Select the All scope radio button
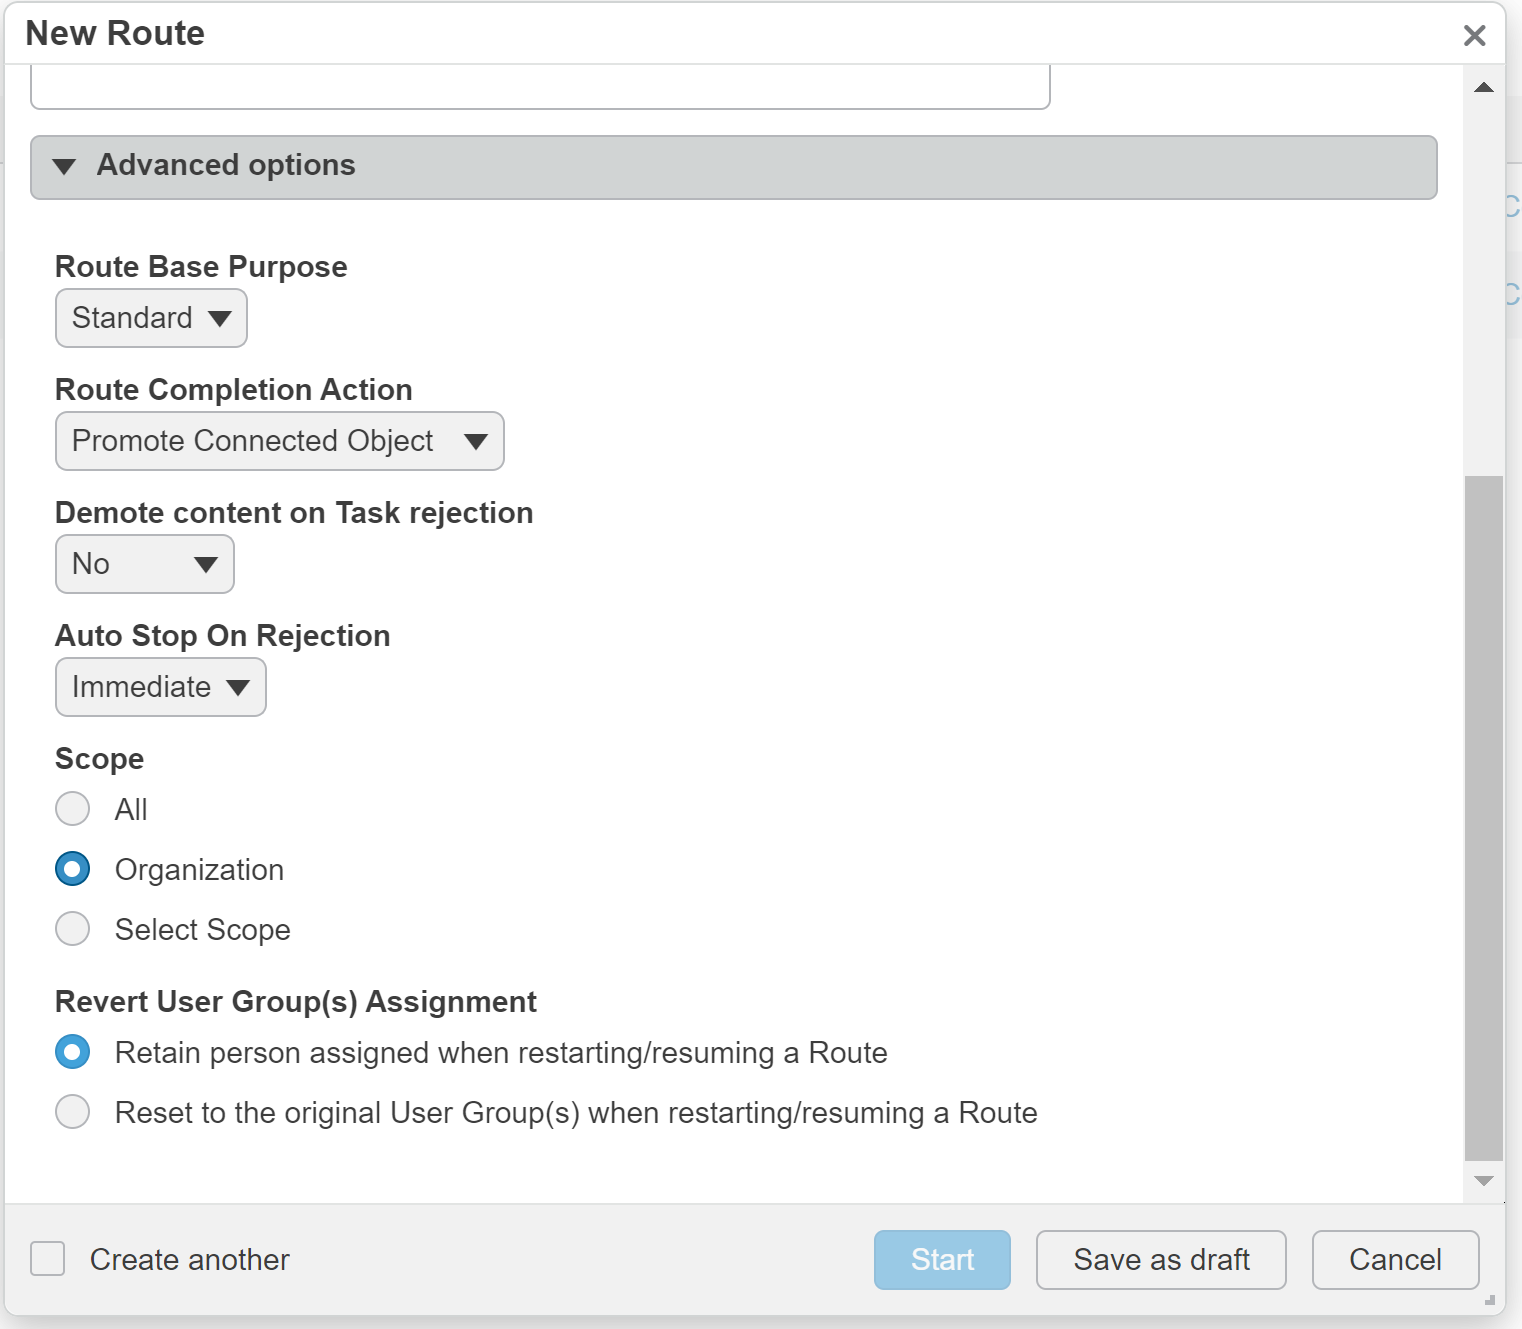Viewport: 1522px width, 1329px height. click(73, 809)
